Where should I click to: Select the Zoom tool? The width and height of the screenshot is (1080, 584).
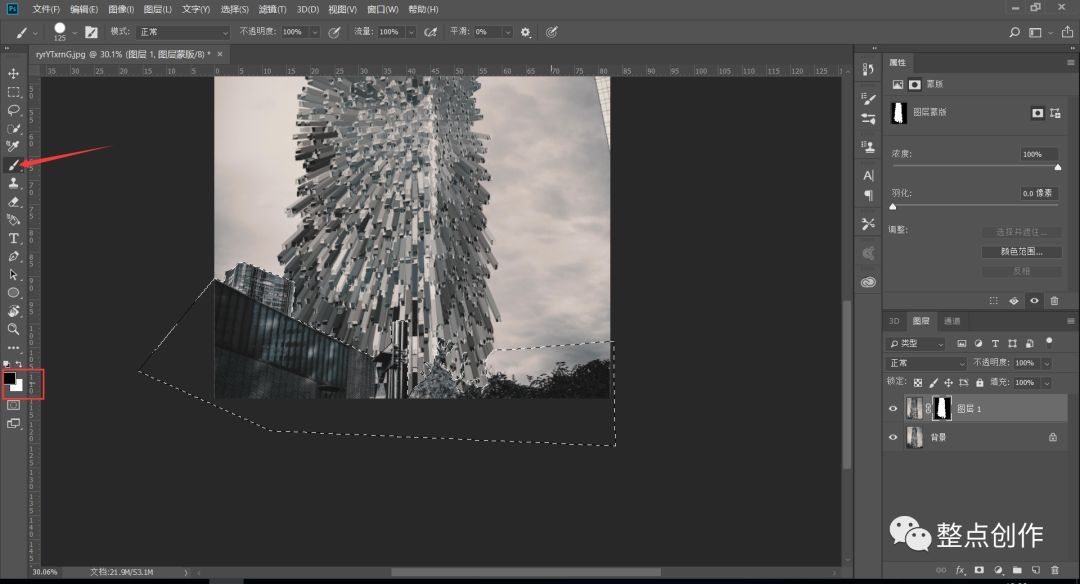pyautogui.click(x=13, y=329)
